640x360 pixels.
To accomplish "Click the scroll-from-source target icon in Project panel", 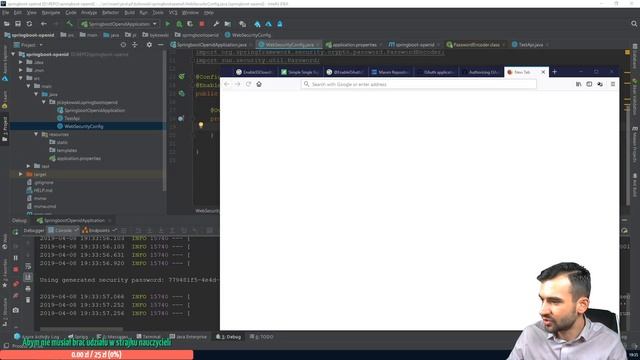I will (x=123, y=44).
